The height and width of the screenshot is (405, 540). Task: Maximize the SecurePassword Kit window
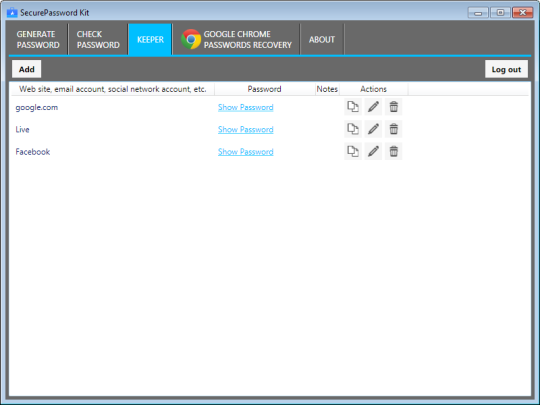pos(500,13)
